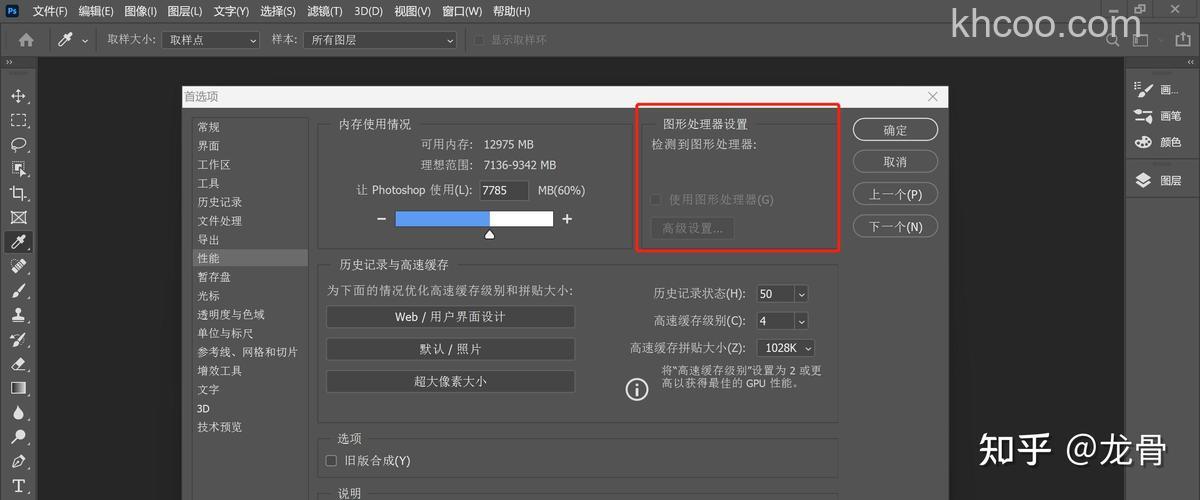Open the 窗口(W) menu
1200x500 pixels.
click(462, 12)
